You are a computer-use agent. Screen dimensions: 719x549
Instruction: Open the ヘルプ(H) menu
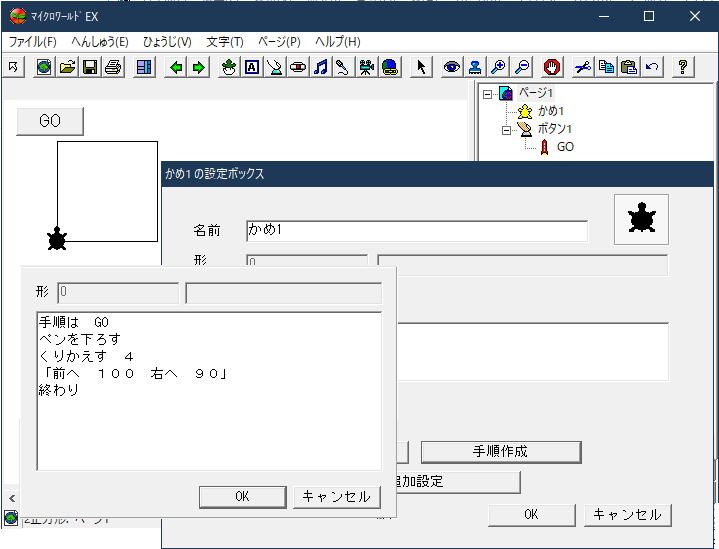pyautogui.click(x=338, y=42)
